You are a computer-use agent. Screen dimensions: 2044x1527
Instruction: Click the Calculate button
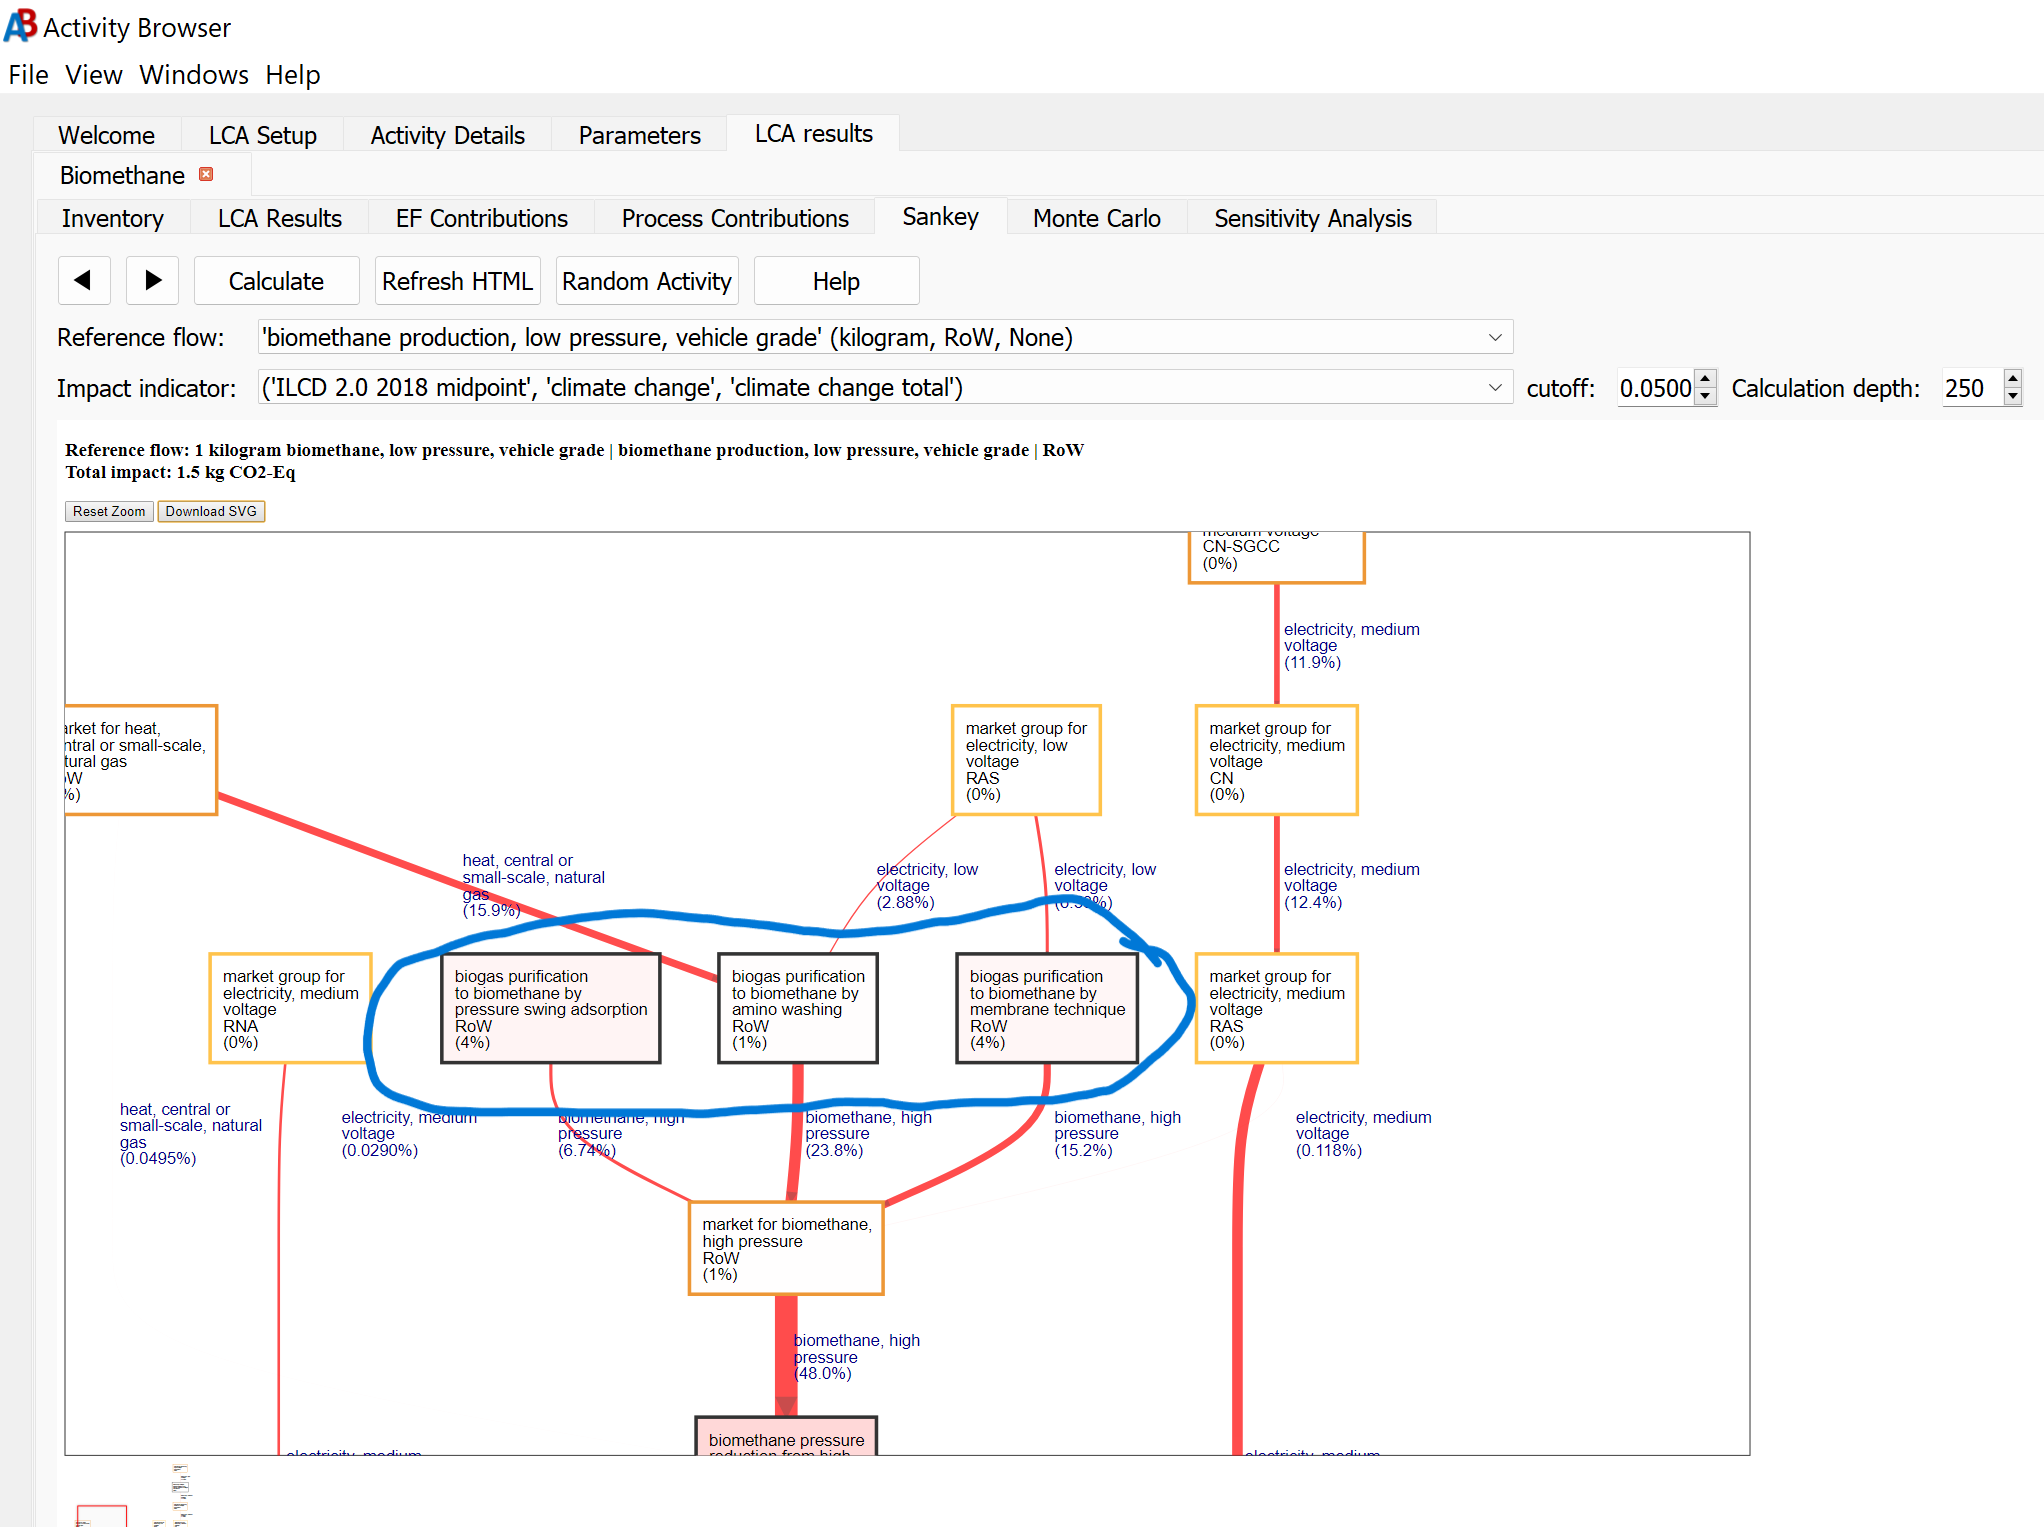[276, 281]
